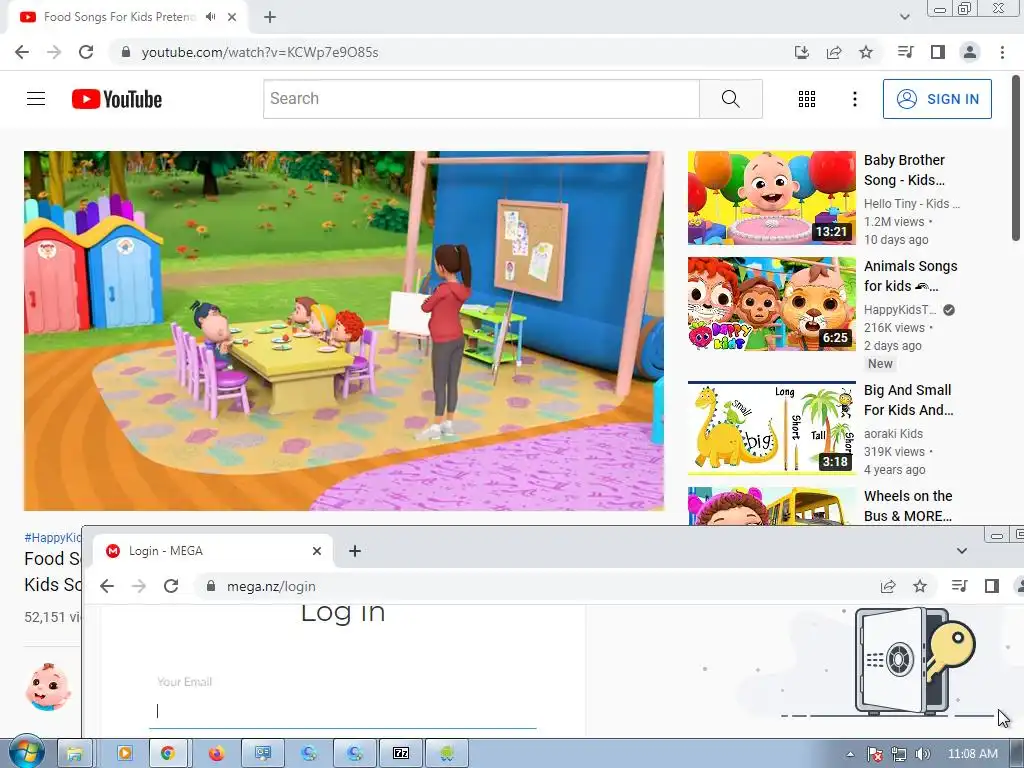The height and width of the screenshot is (768, 1024).
Task: Click the Animals Songs for kids title
Action: 910,276
